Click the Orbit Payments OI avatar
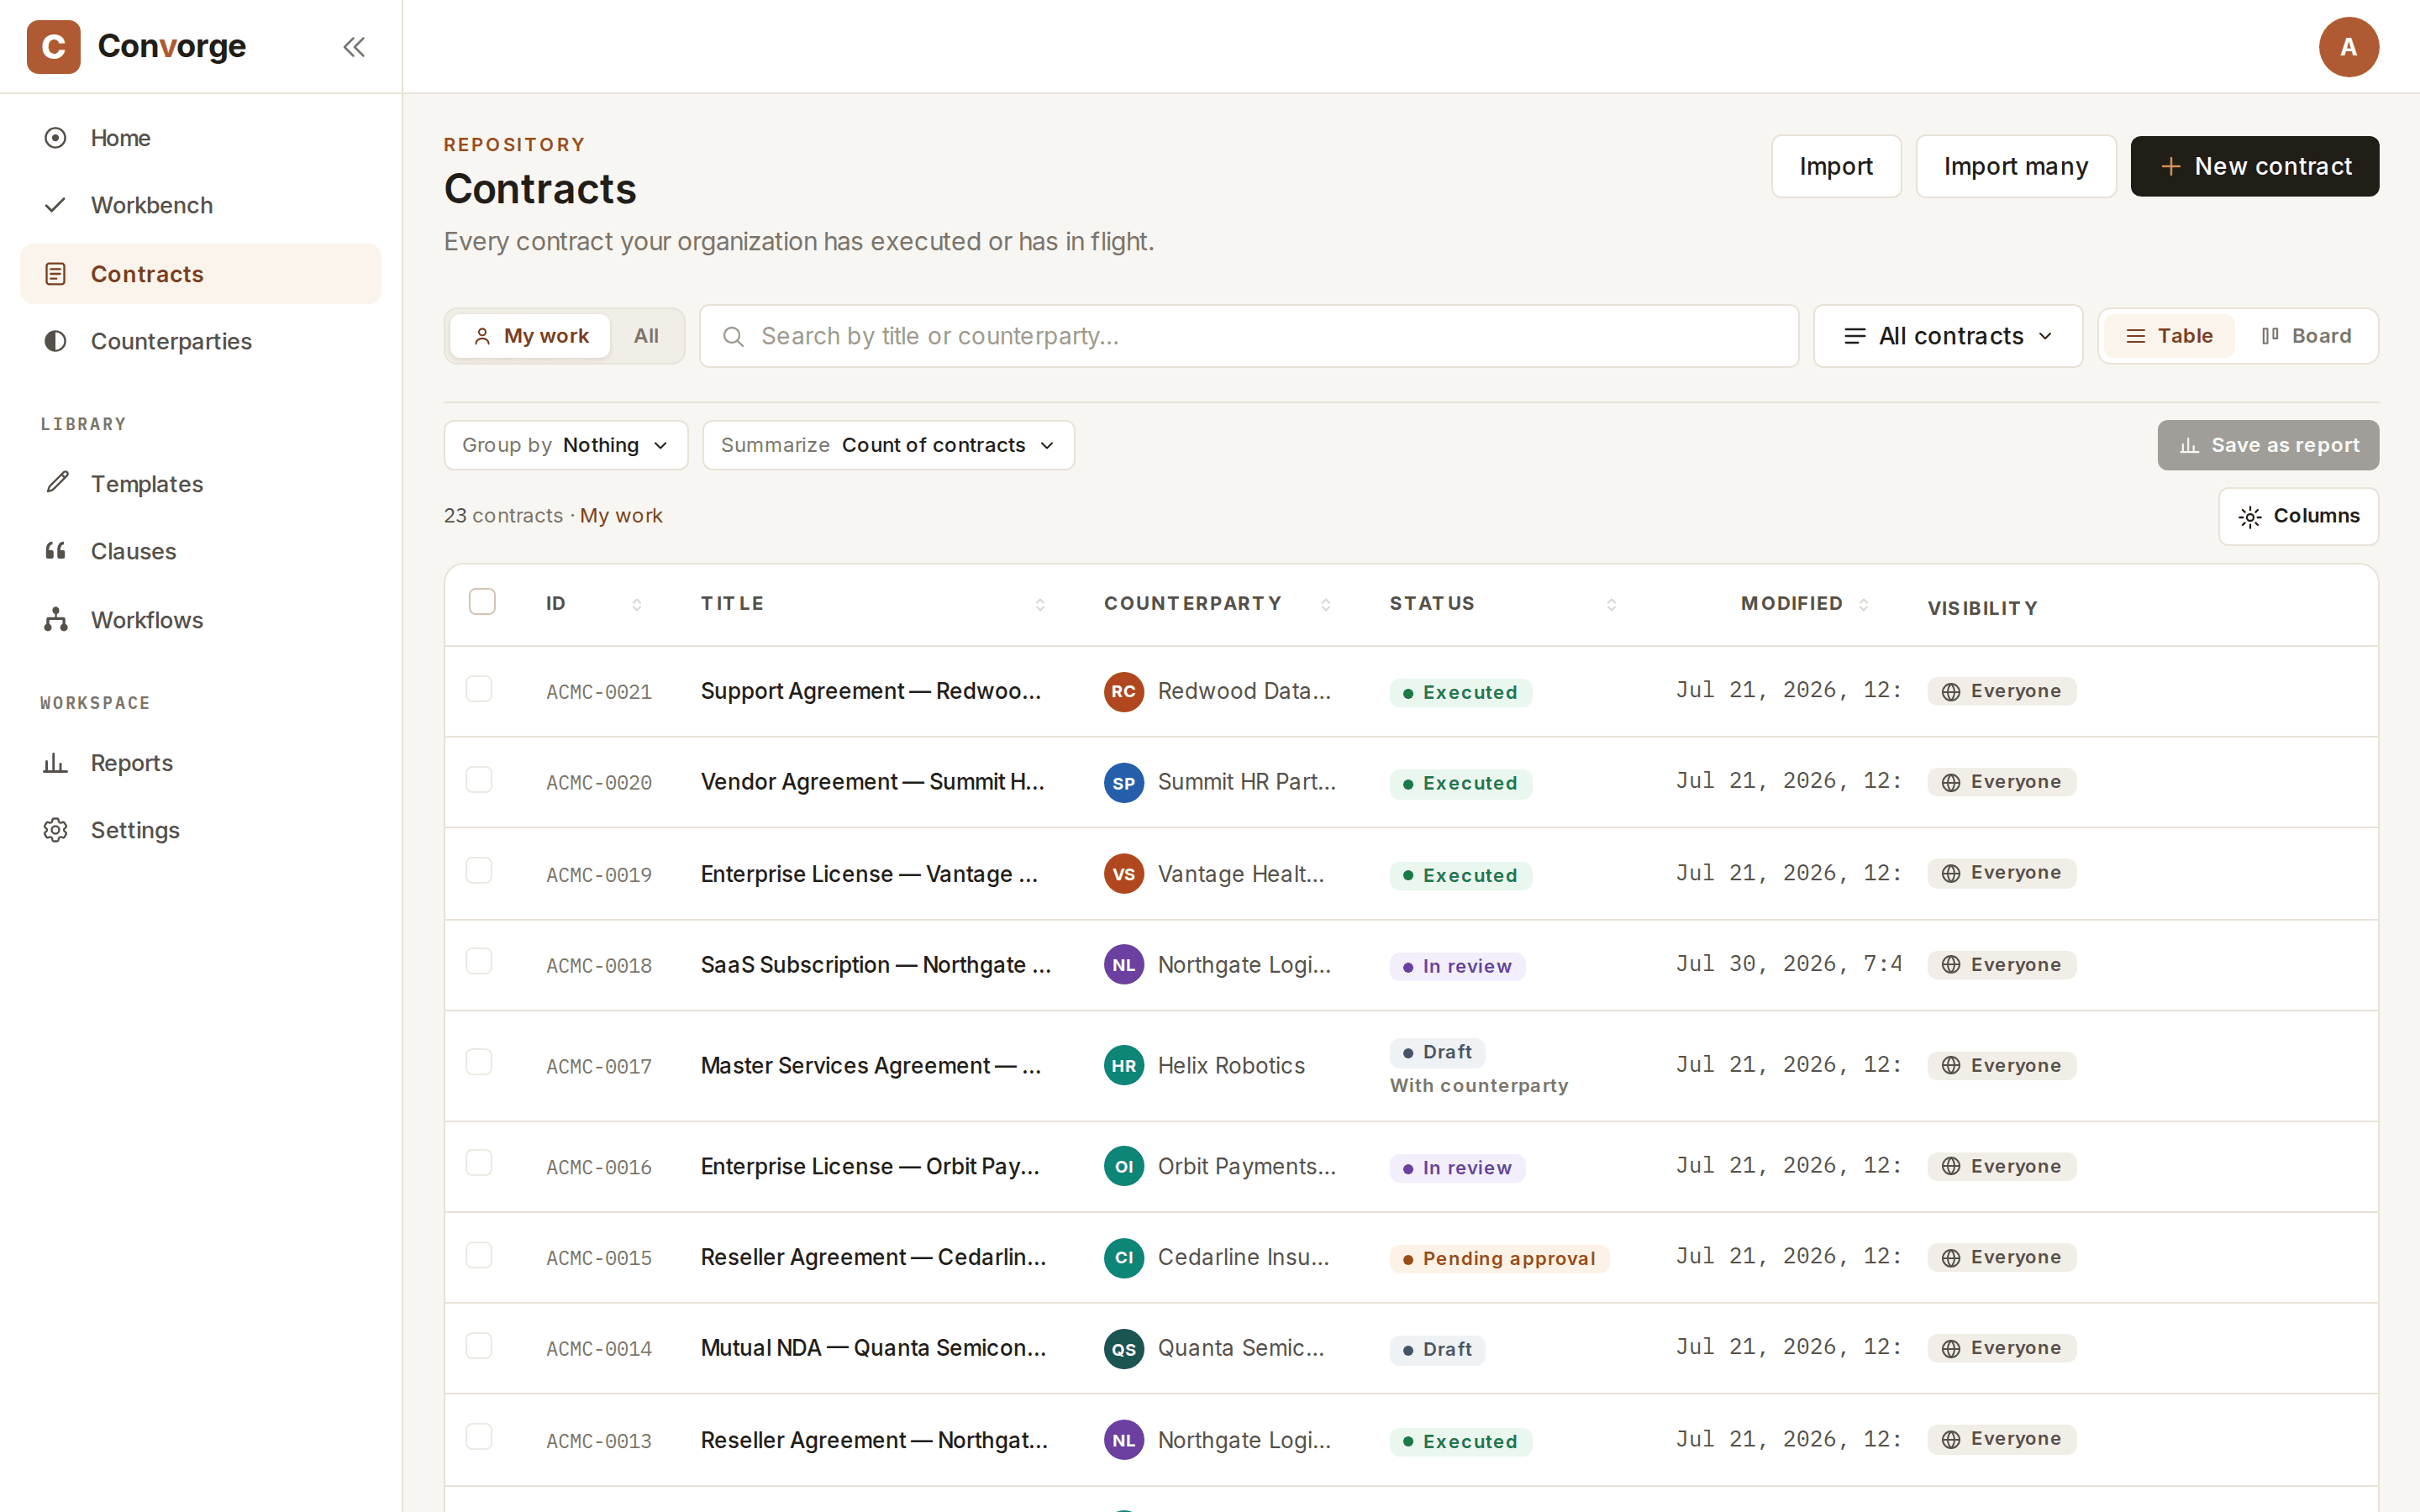The image size is (2420, 1512). pos(1124,1167)
